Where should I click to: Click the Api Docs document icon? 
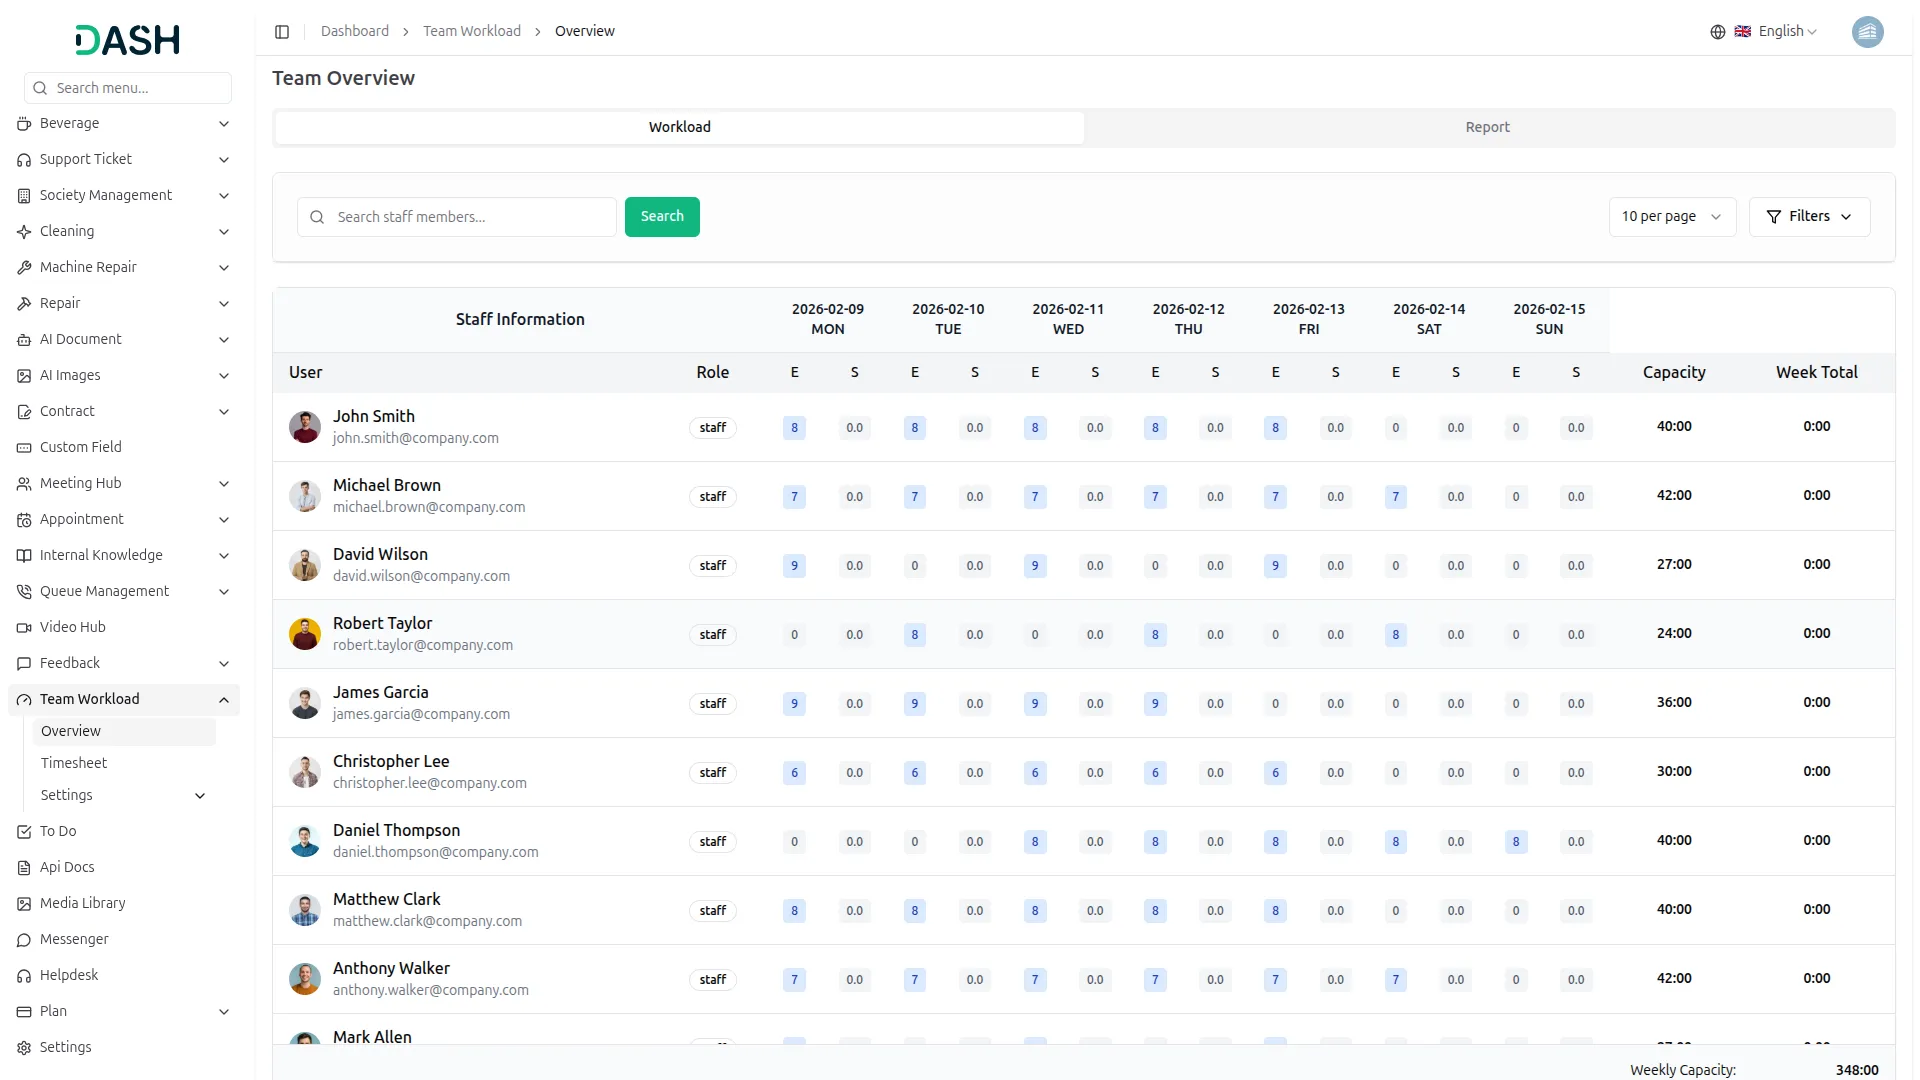coord(24,868)
